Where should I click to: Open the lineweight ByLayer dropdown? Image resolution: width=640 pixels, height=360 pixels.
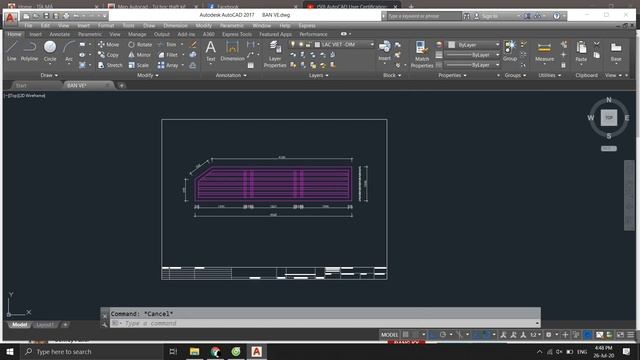pyautogui.click(x=473, y=55)
